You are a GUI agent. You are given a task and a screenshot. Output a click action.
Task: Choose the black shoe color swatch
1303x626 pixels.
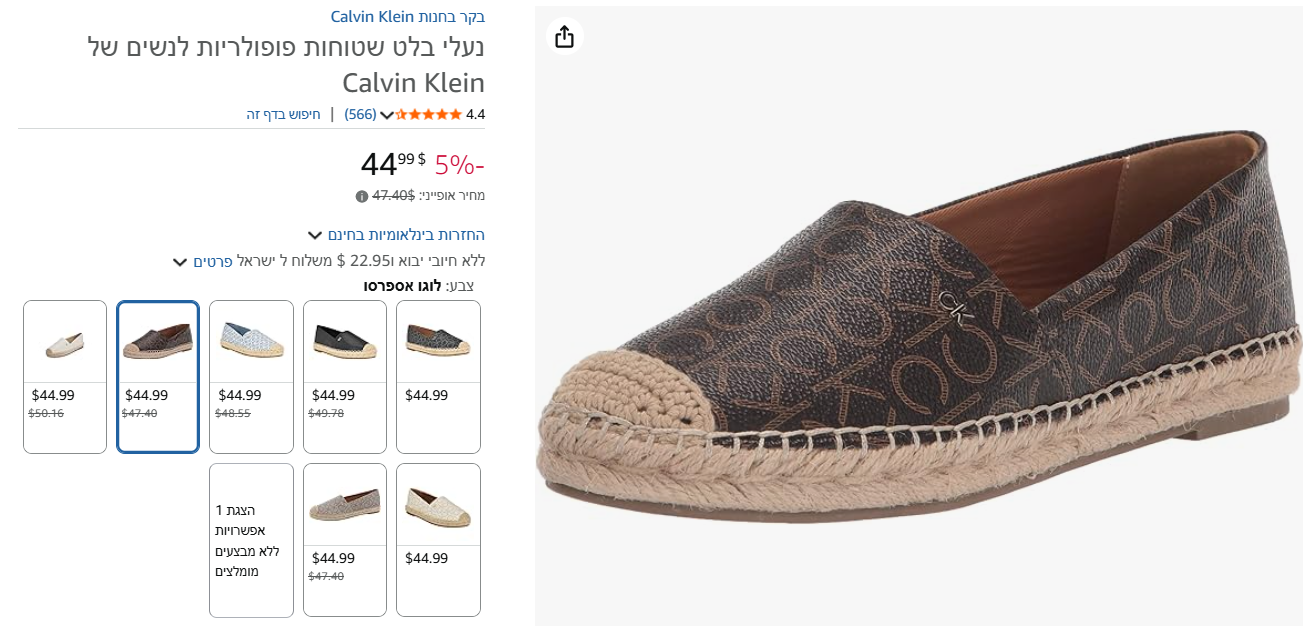[345, 376]
